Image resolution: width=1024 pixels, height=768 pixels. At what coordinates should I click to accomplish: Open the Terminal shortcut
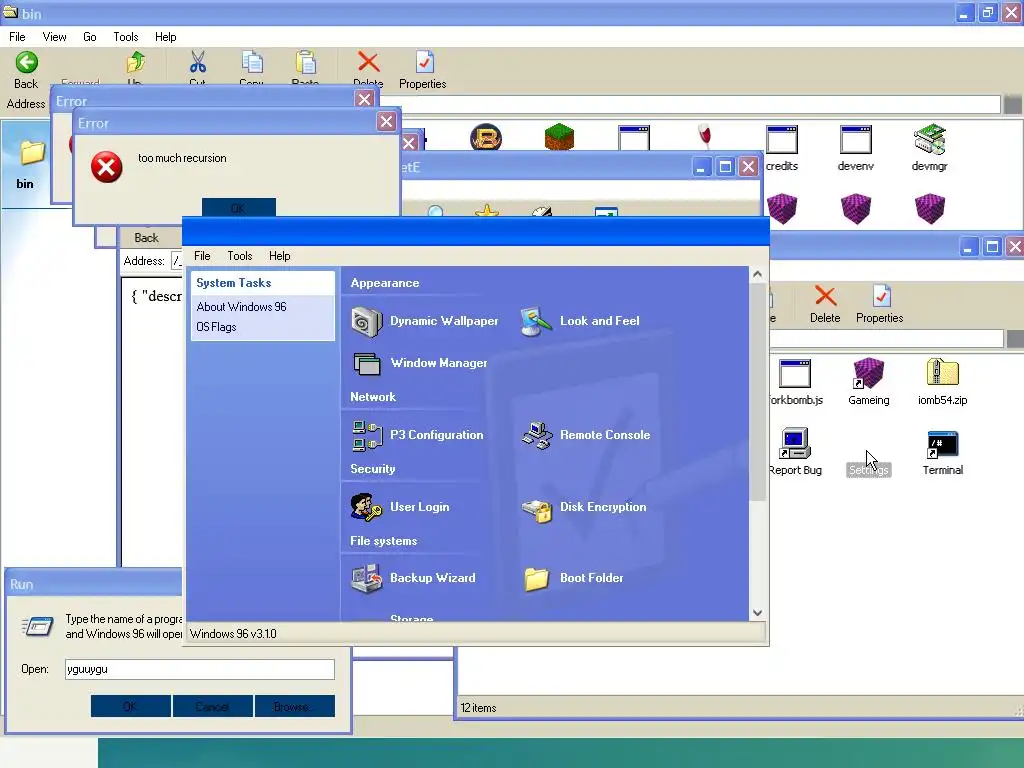tap(942, 452)
